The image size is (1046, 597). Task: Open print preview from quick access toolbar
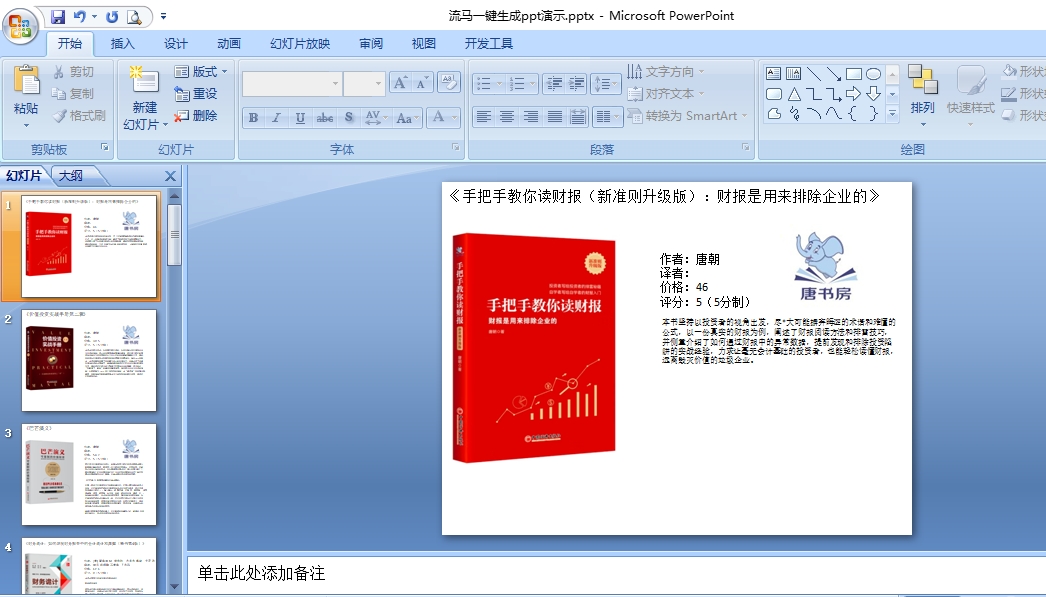[x=134, y=17]
